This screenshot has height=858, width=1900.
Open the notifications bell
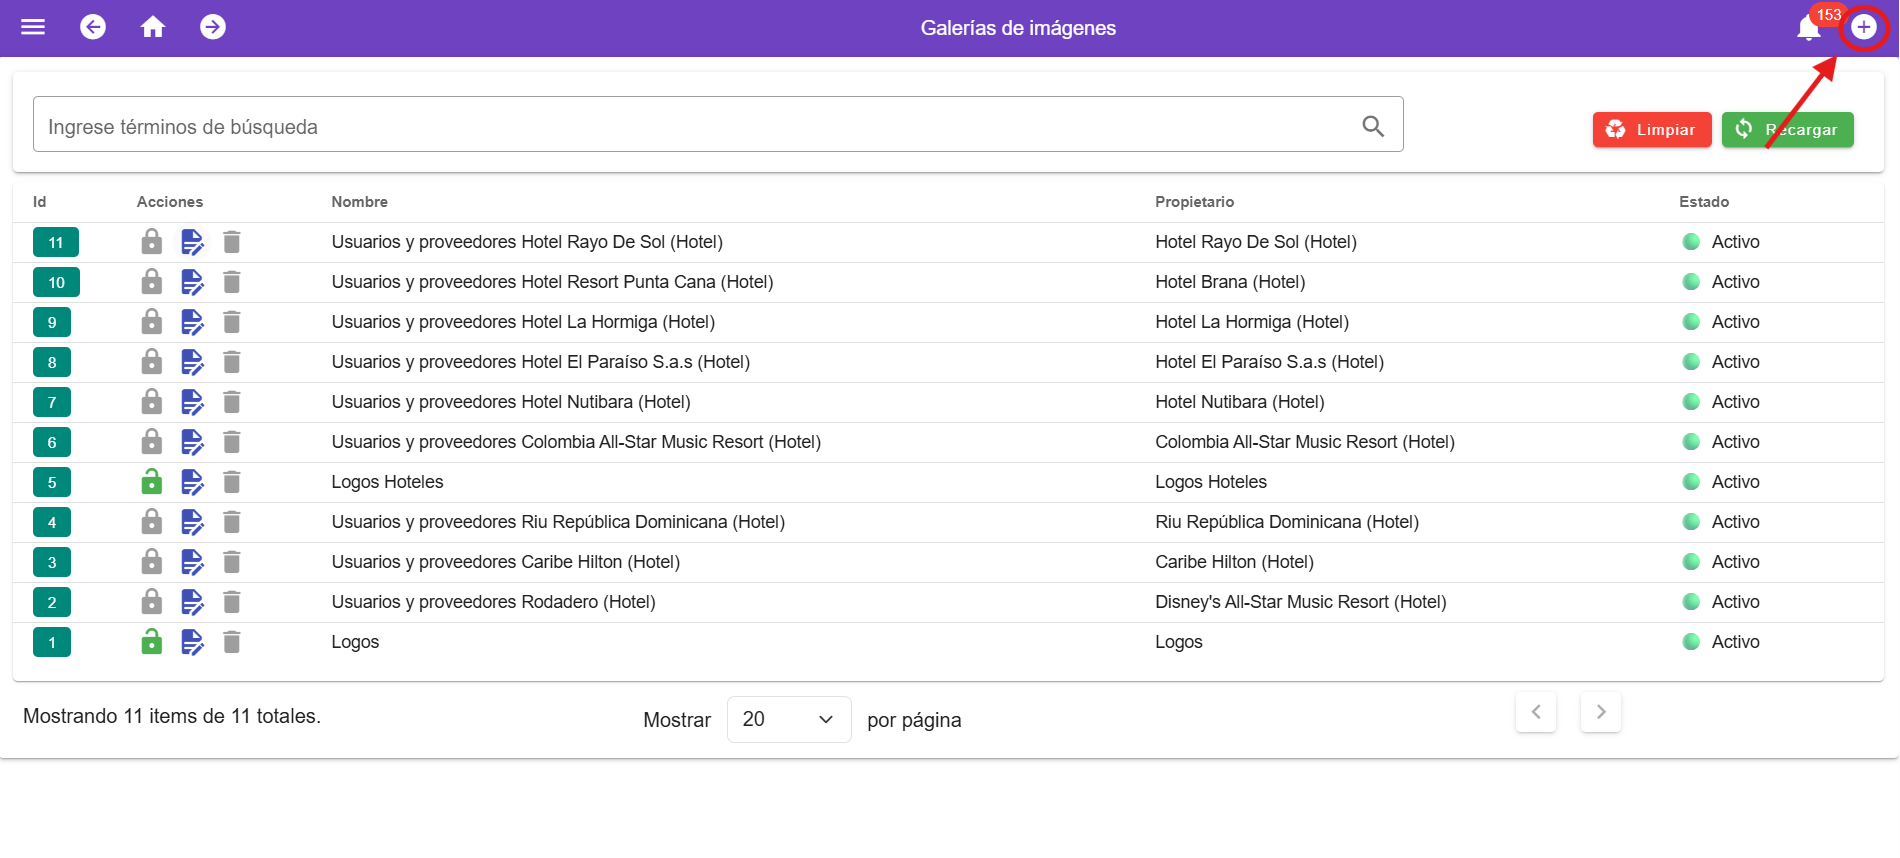(x=1808, y=28)
